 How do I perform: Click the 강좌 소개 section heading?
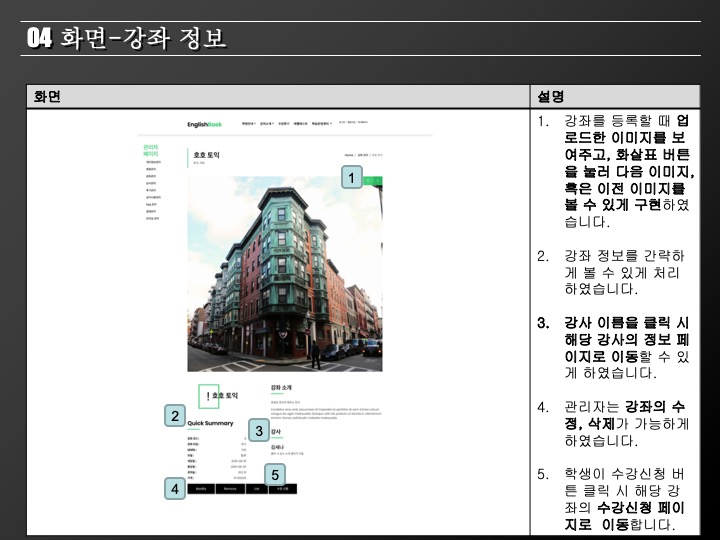pyautogui.click(x=281, y=388)
